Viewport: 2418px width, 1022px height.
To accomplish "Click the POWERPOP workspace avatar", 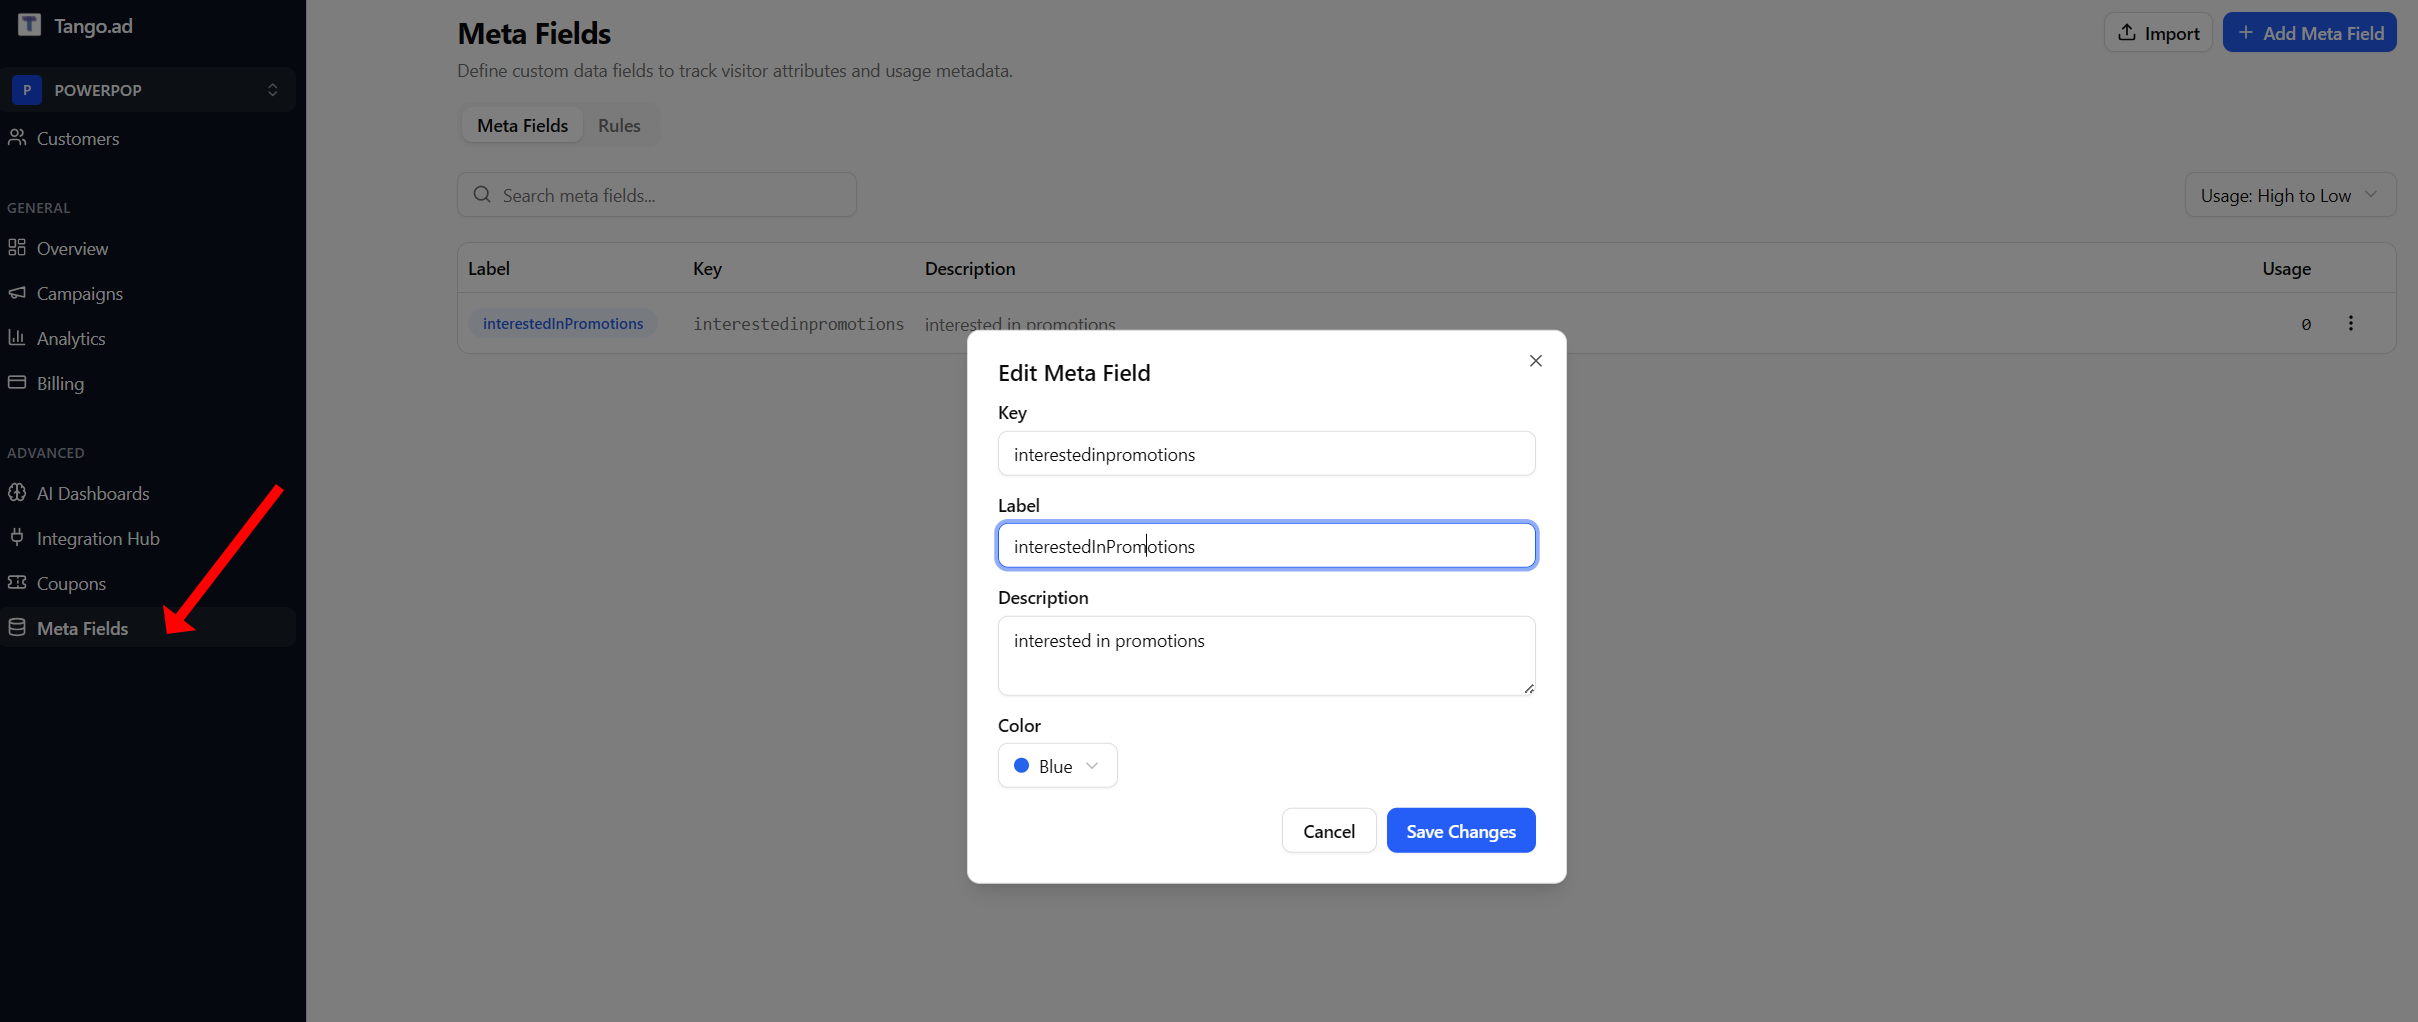I will (x=27, y=90).
